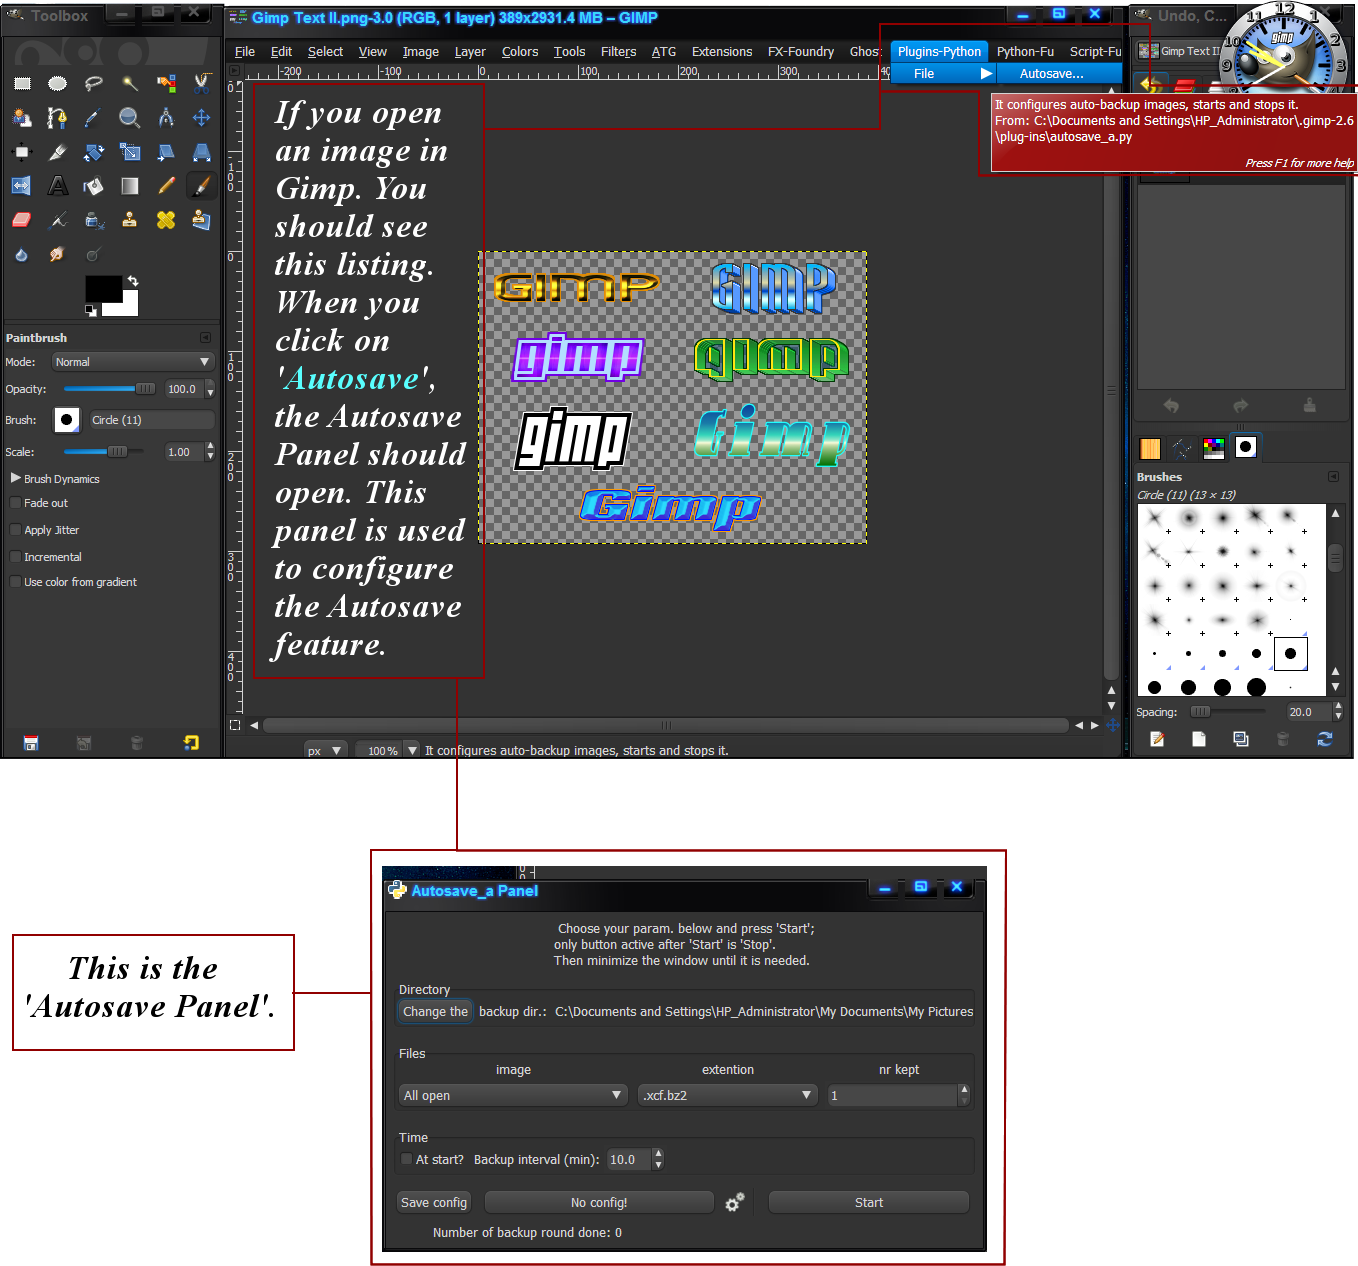Select the Paths tool
This screenshot has width=1358, height=1266.
click(58, 118)
